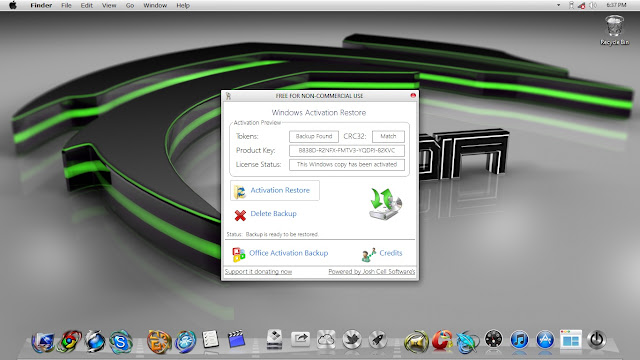Click the License Status field
The height and width of the screenshot is (360, 640).
[x=347, y=164]
